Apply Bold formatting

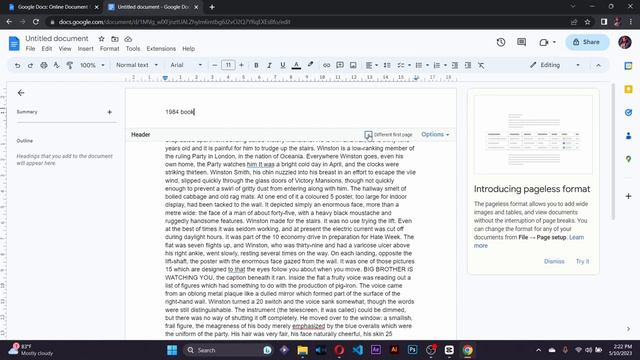pos(256,65)
